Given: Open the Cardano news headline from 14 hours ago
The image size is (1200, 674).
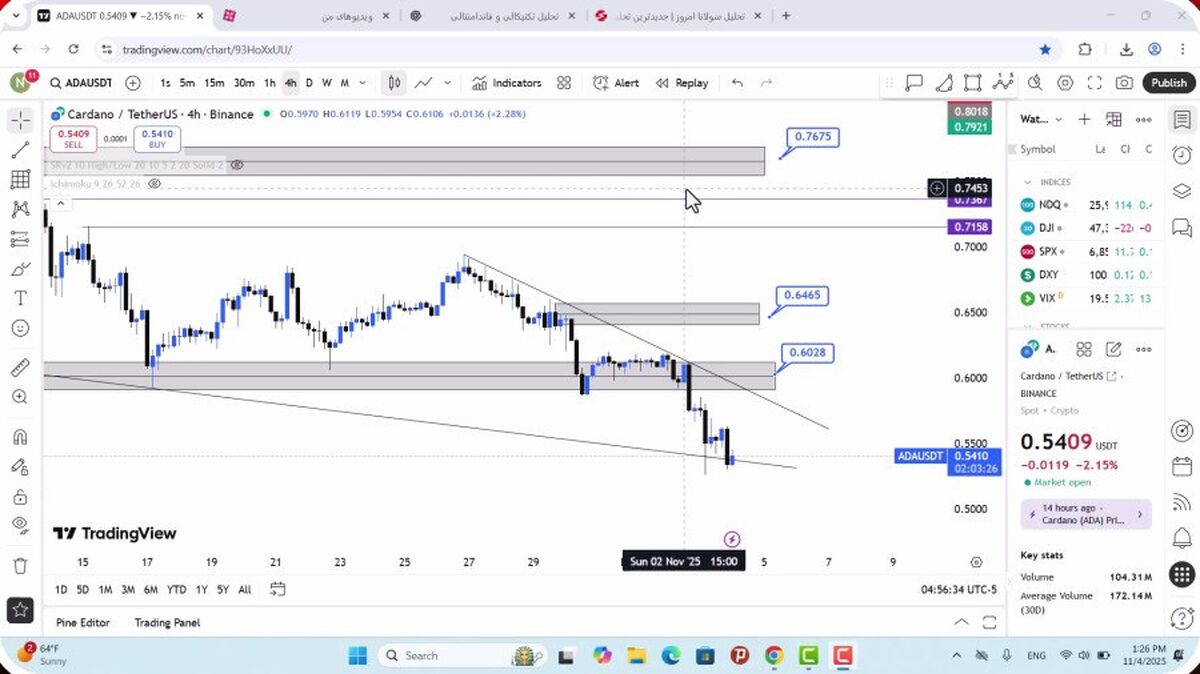Looking at the screenshot, I should pos(1086,514).
